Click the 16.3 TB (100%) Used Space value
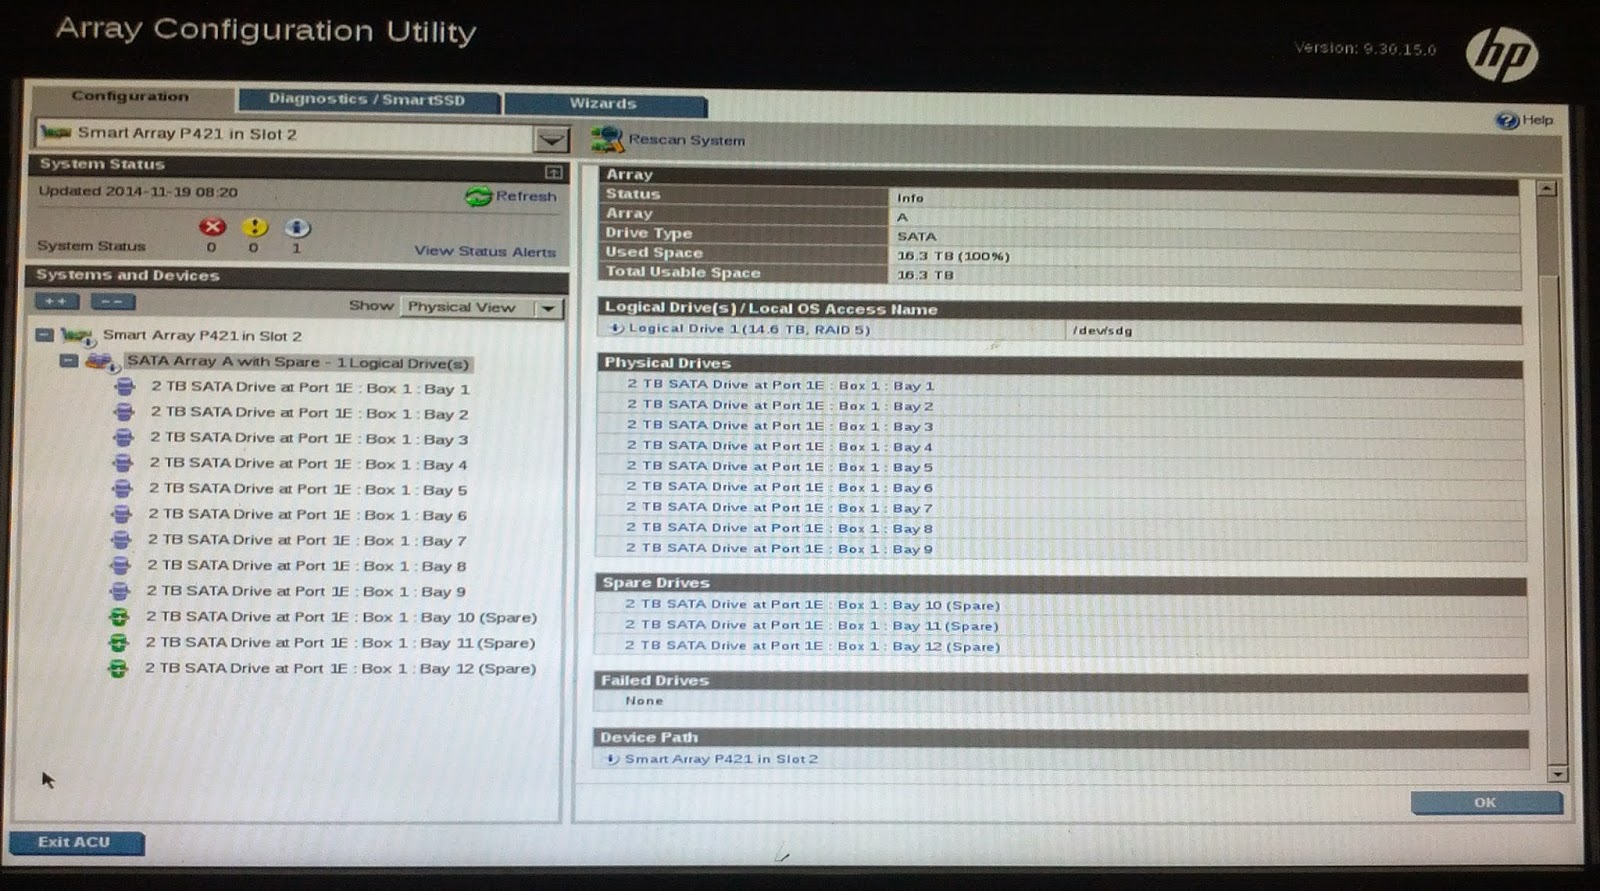1600x891 pixels. pyautogui.click(x=953, y=256)
